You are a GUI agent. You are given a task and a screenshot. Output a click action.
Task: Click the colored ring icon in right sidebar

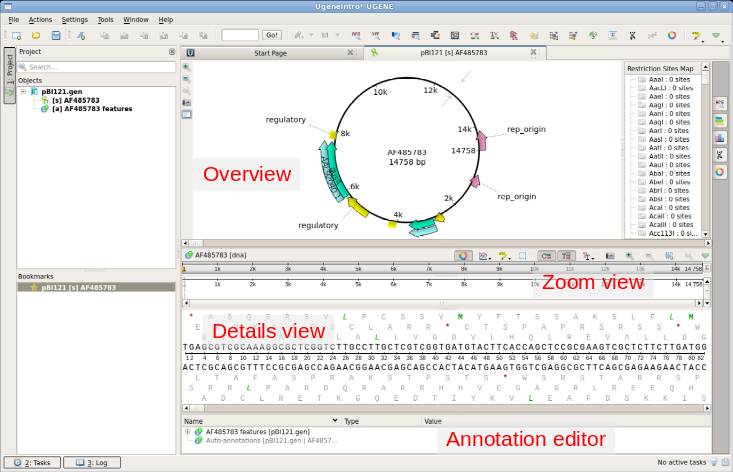coord(719,172)
